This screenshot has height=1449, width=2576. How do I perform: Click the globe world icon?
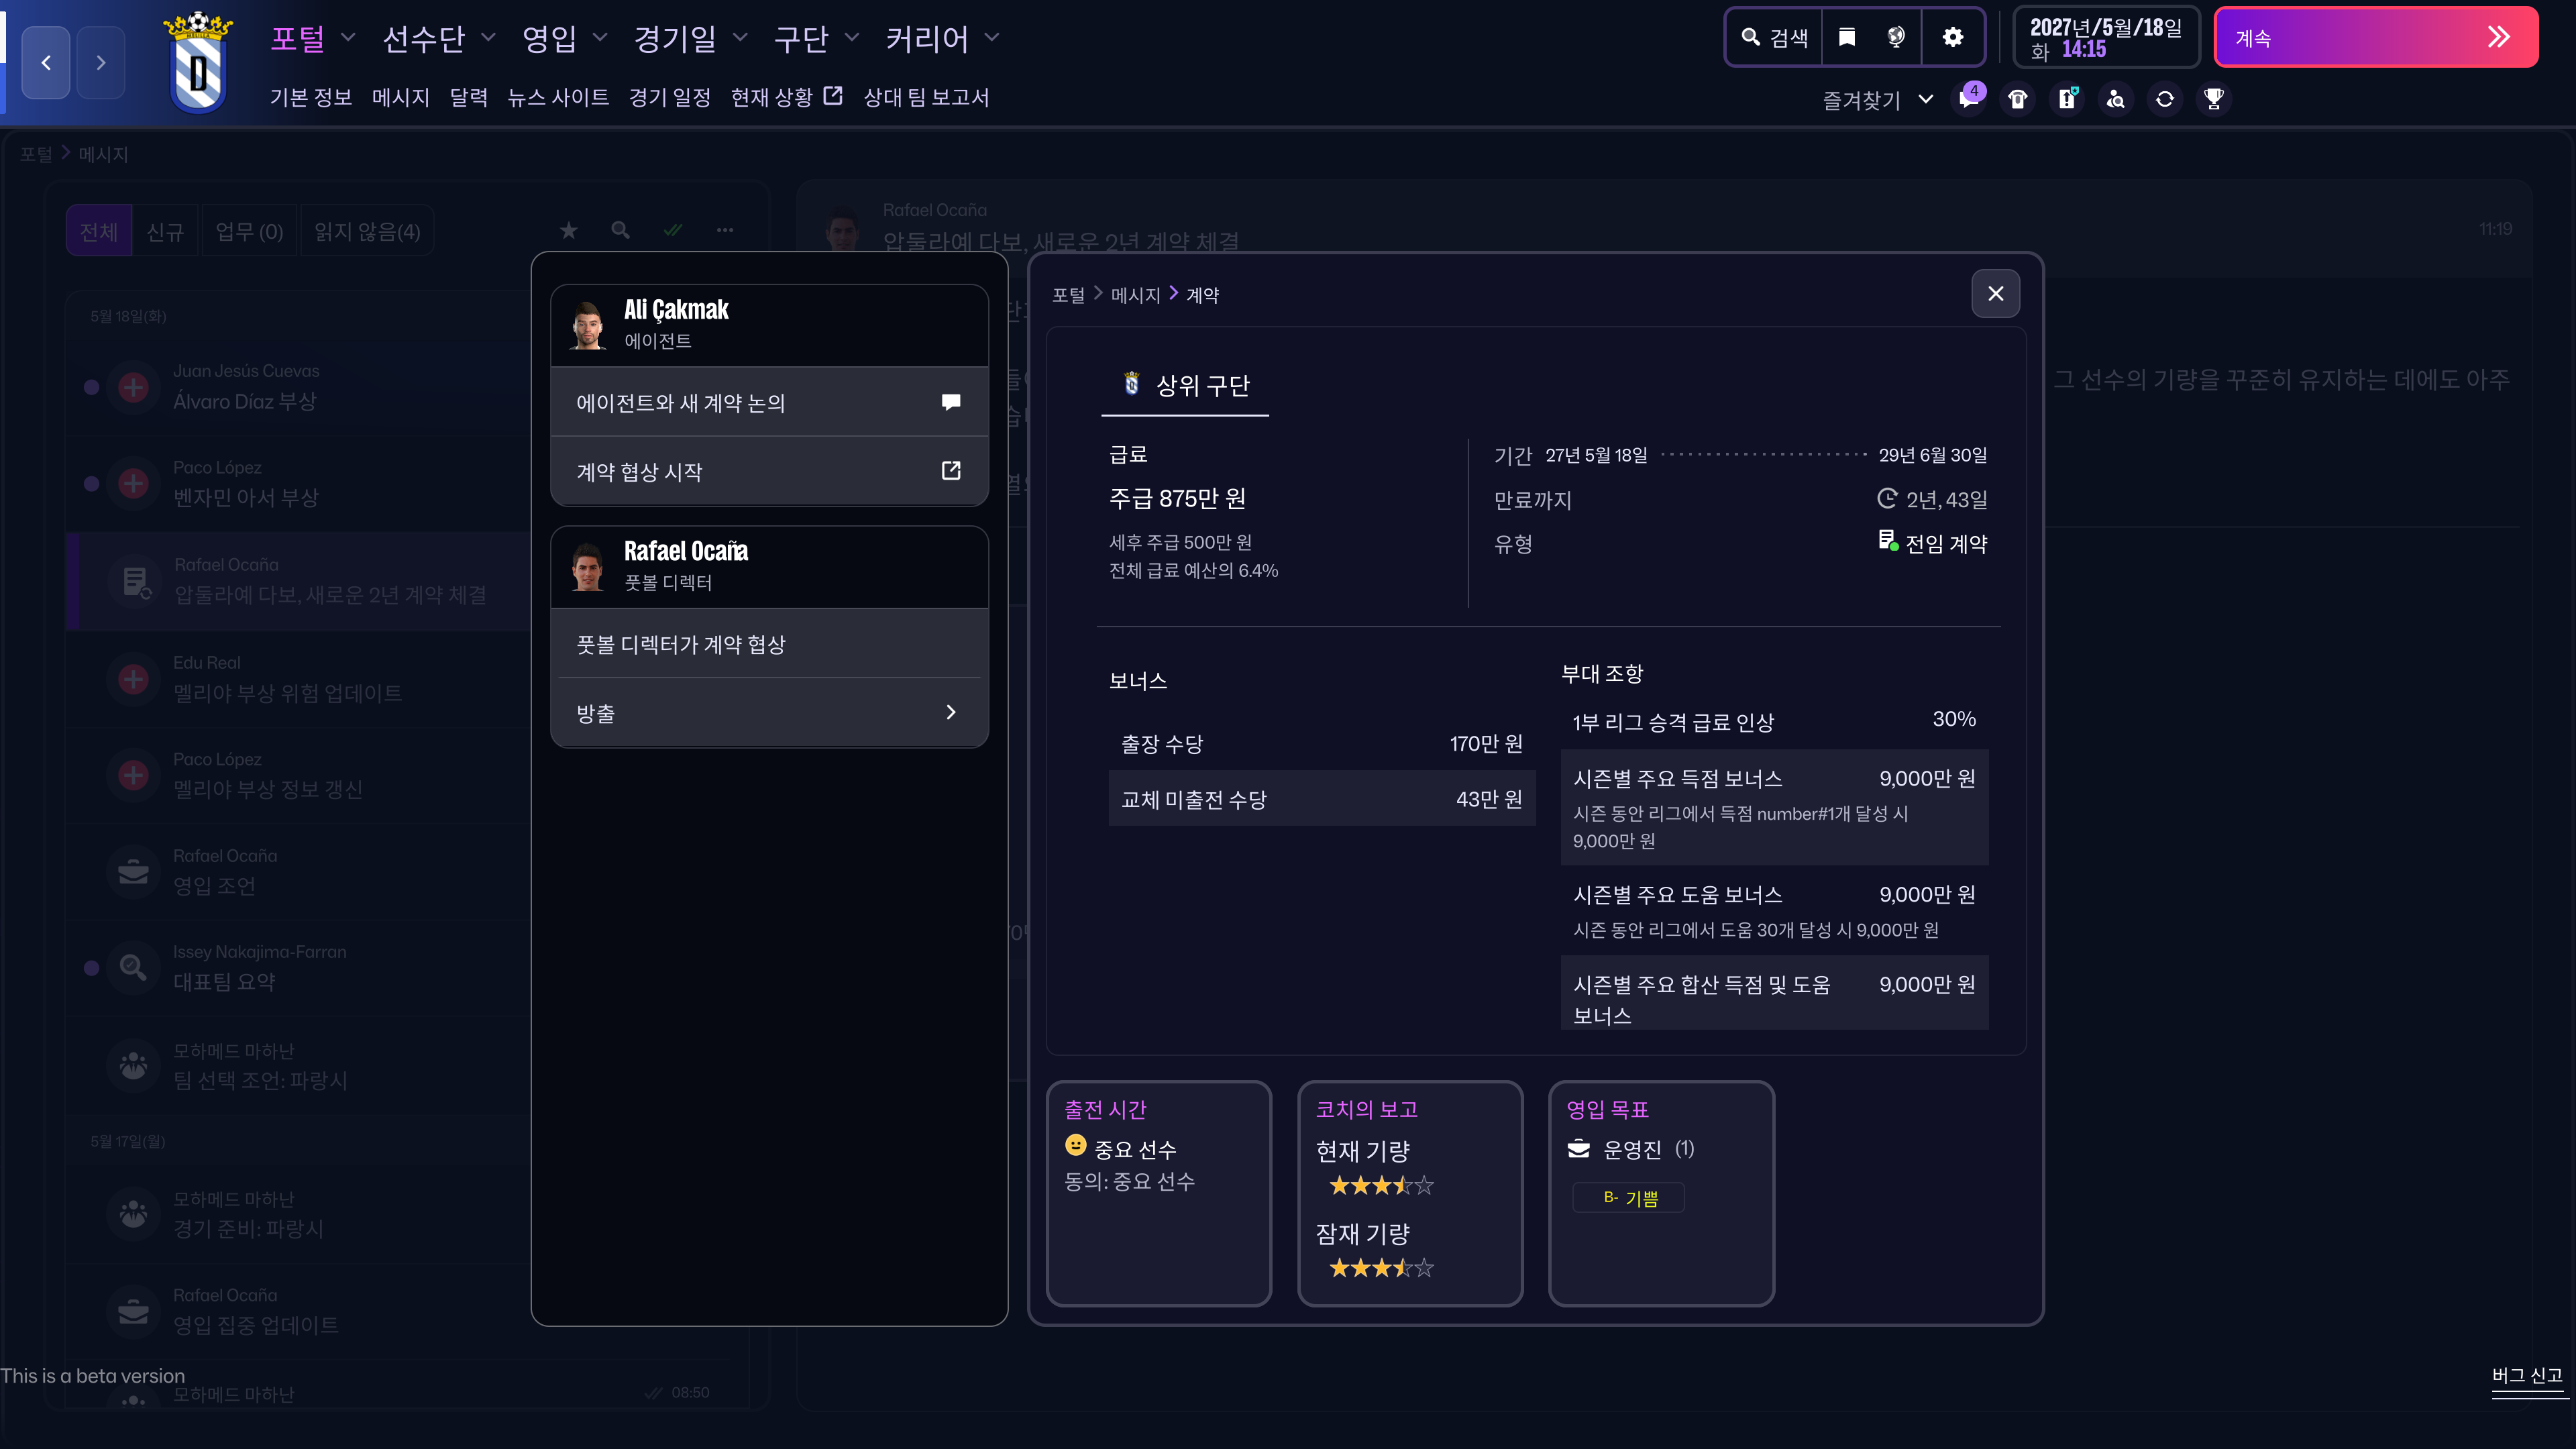(x=1896, y=38)
